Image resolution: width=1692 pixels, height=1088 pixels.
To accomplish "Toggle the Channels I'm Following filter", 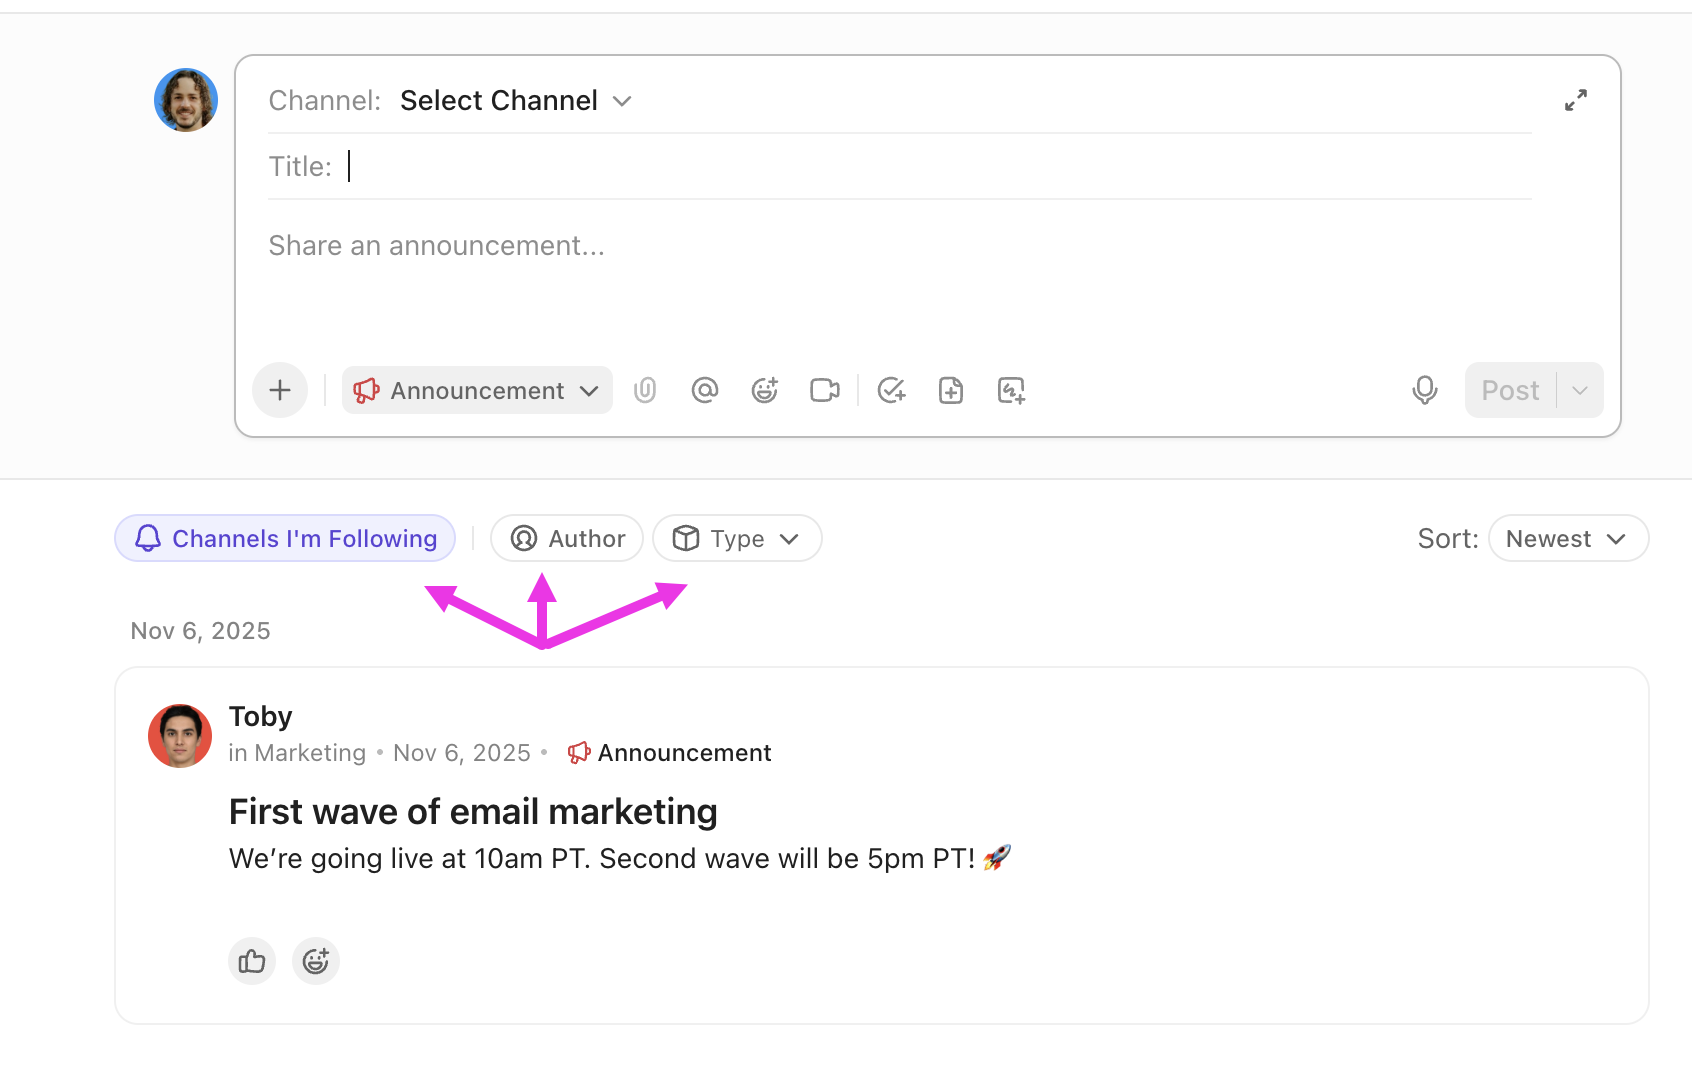I will (x=285, y=538).
